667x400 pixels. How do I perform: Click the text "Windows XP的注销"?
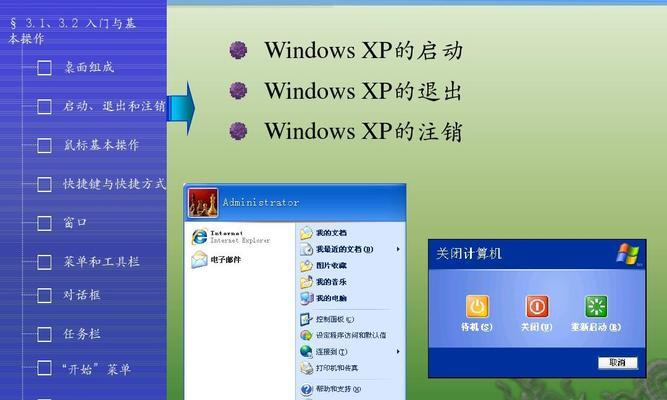click(x=363, y=131)
